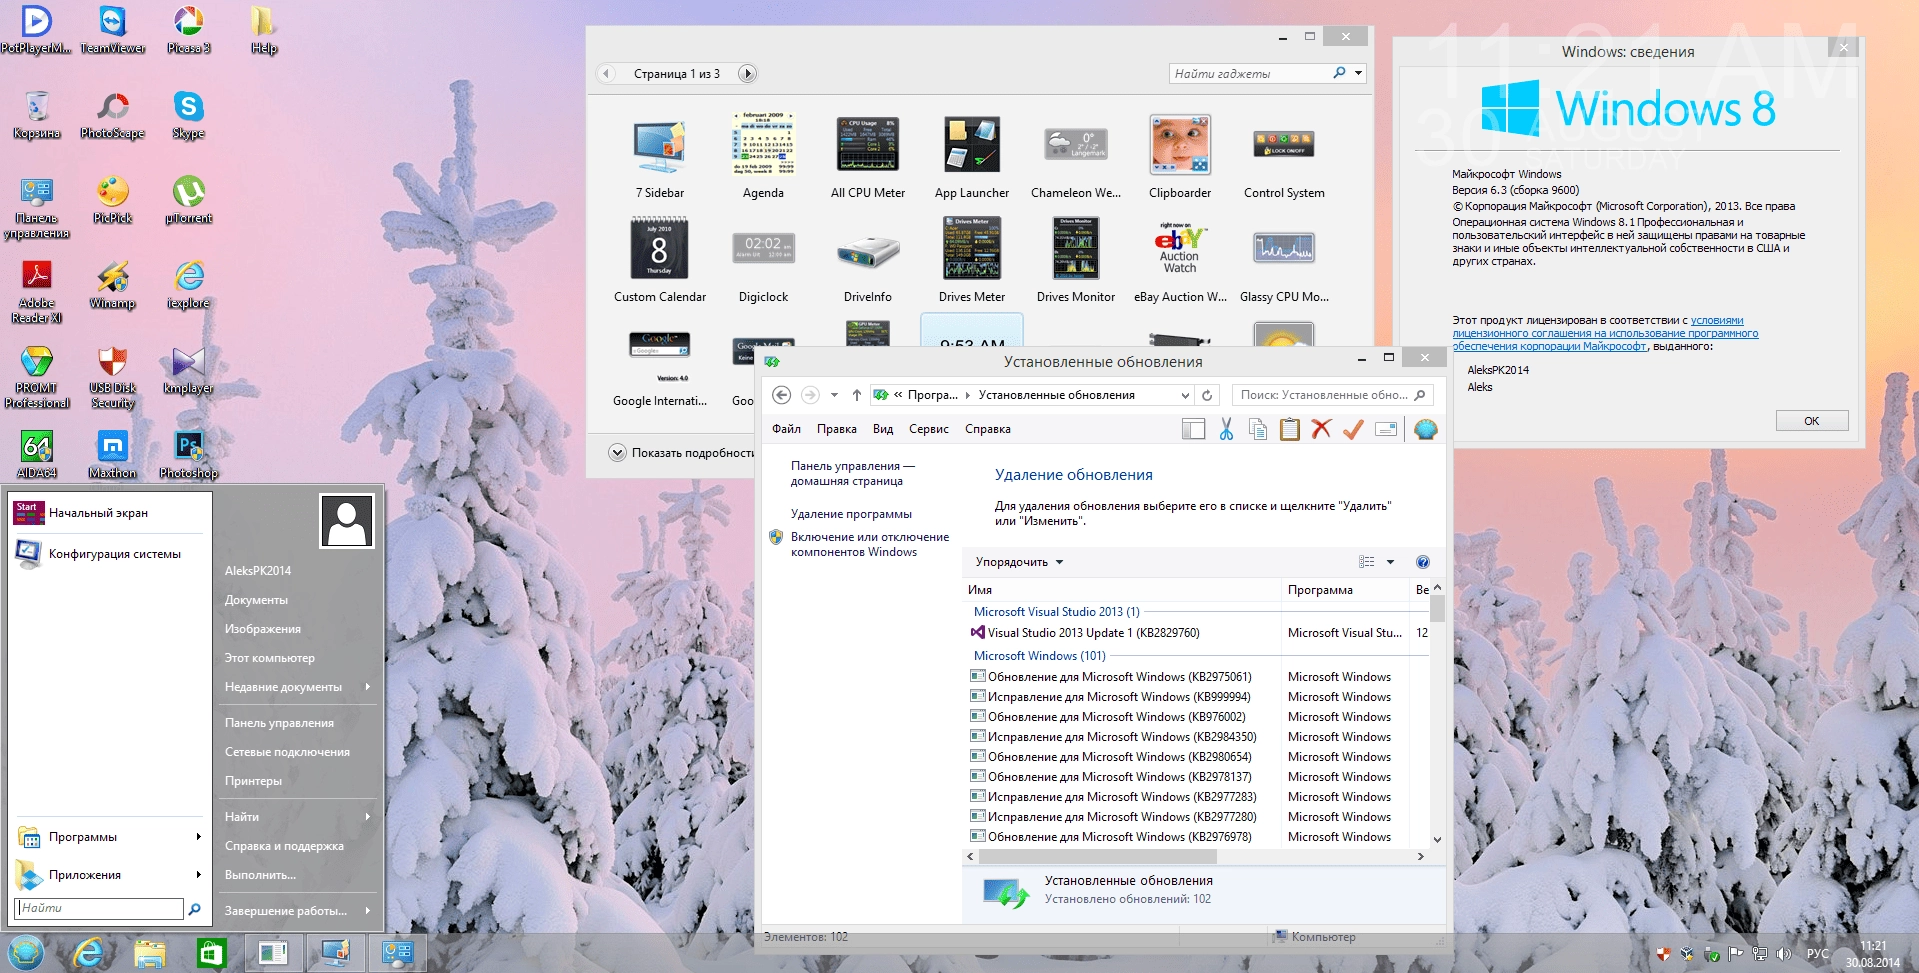Select the eBay Auction Watch gadget
Viewport: 1919px width, 973px height.
tap(1179, 261)
